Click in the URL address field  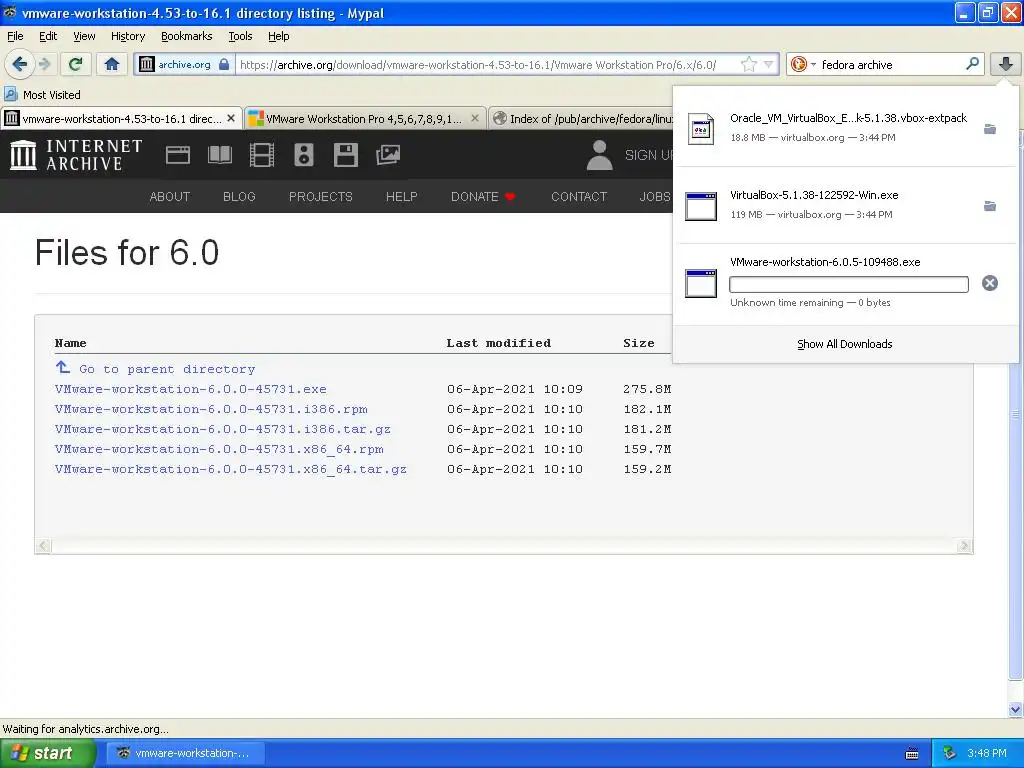point(487,64)
